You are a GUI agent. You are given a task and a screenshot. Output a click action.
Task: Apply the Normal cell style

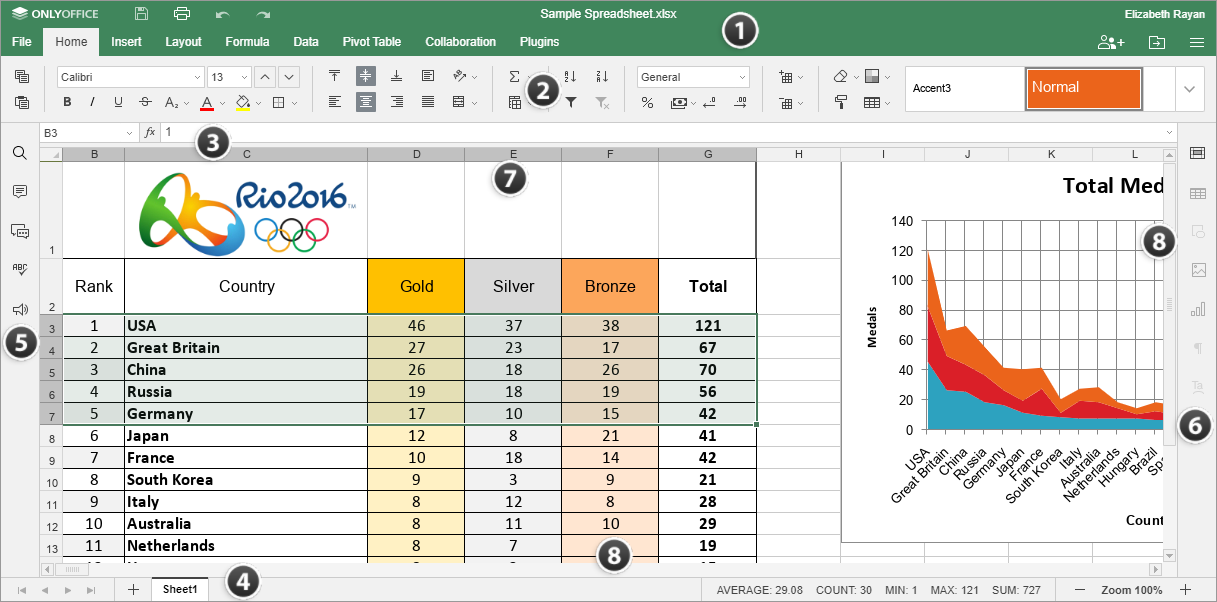tap(1082, 88)
